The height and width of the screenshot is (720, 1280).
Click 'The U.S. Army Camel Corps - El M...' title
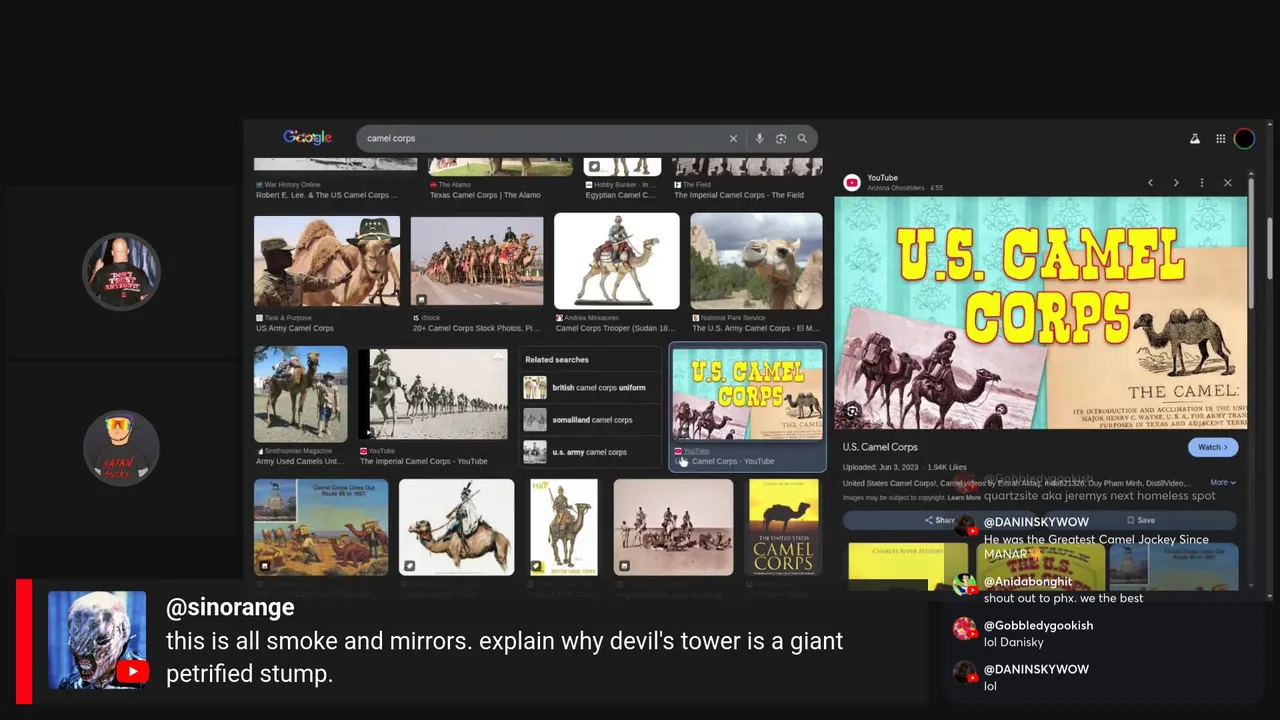[756, 328]
